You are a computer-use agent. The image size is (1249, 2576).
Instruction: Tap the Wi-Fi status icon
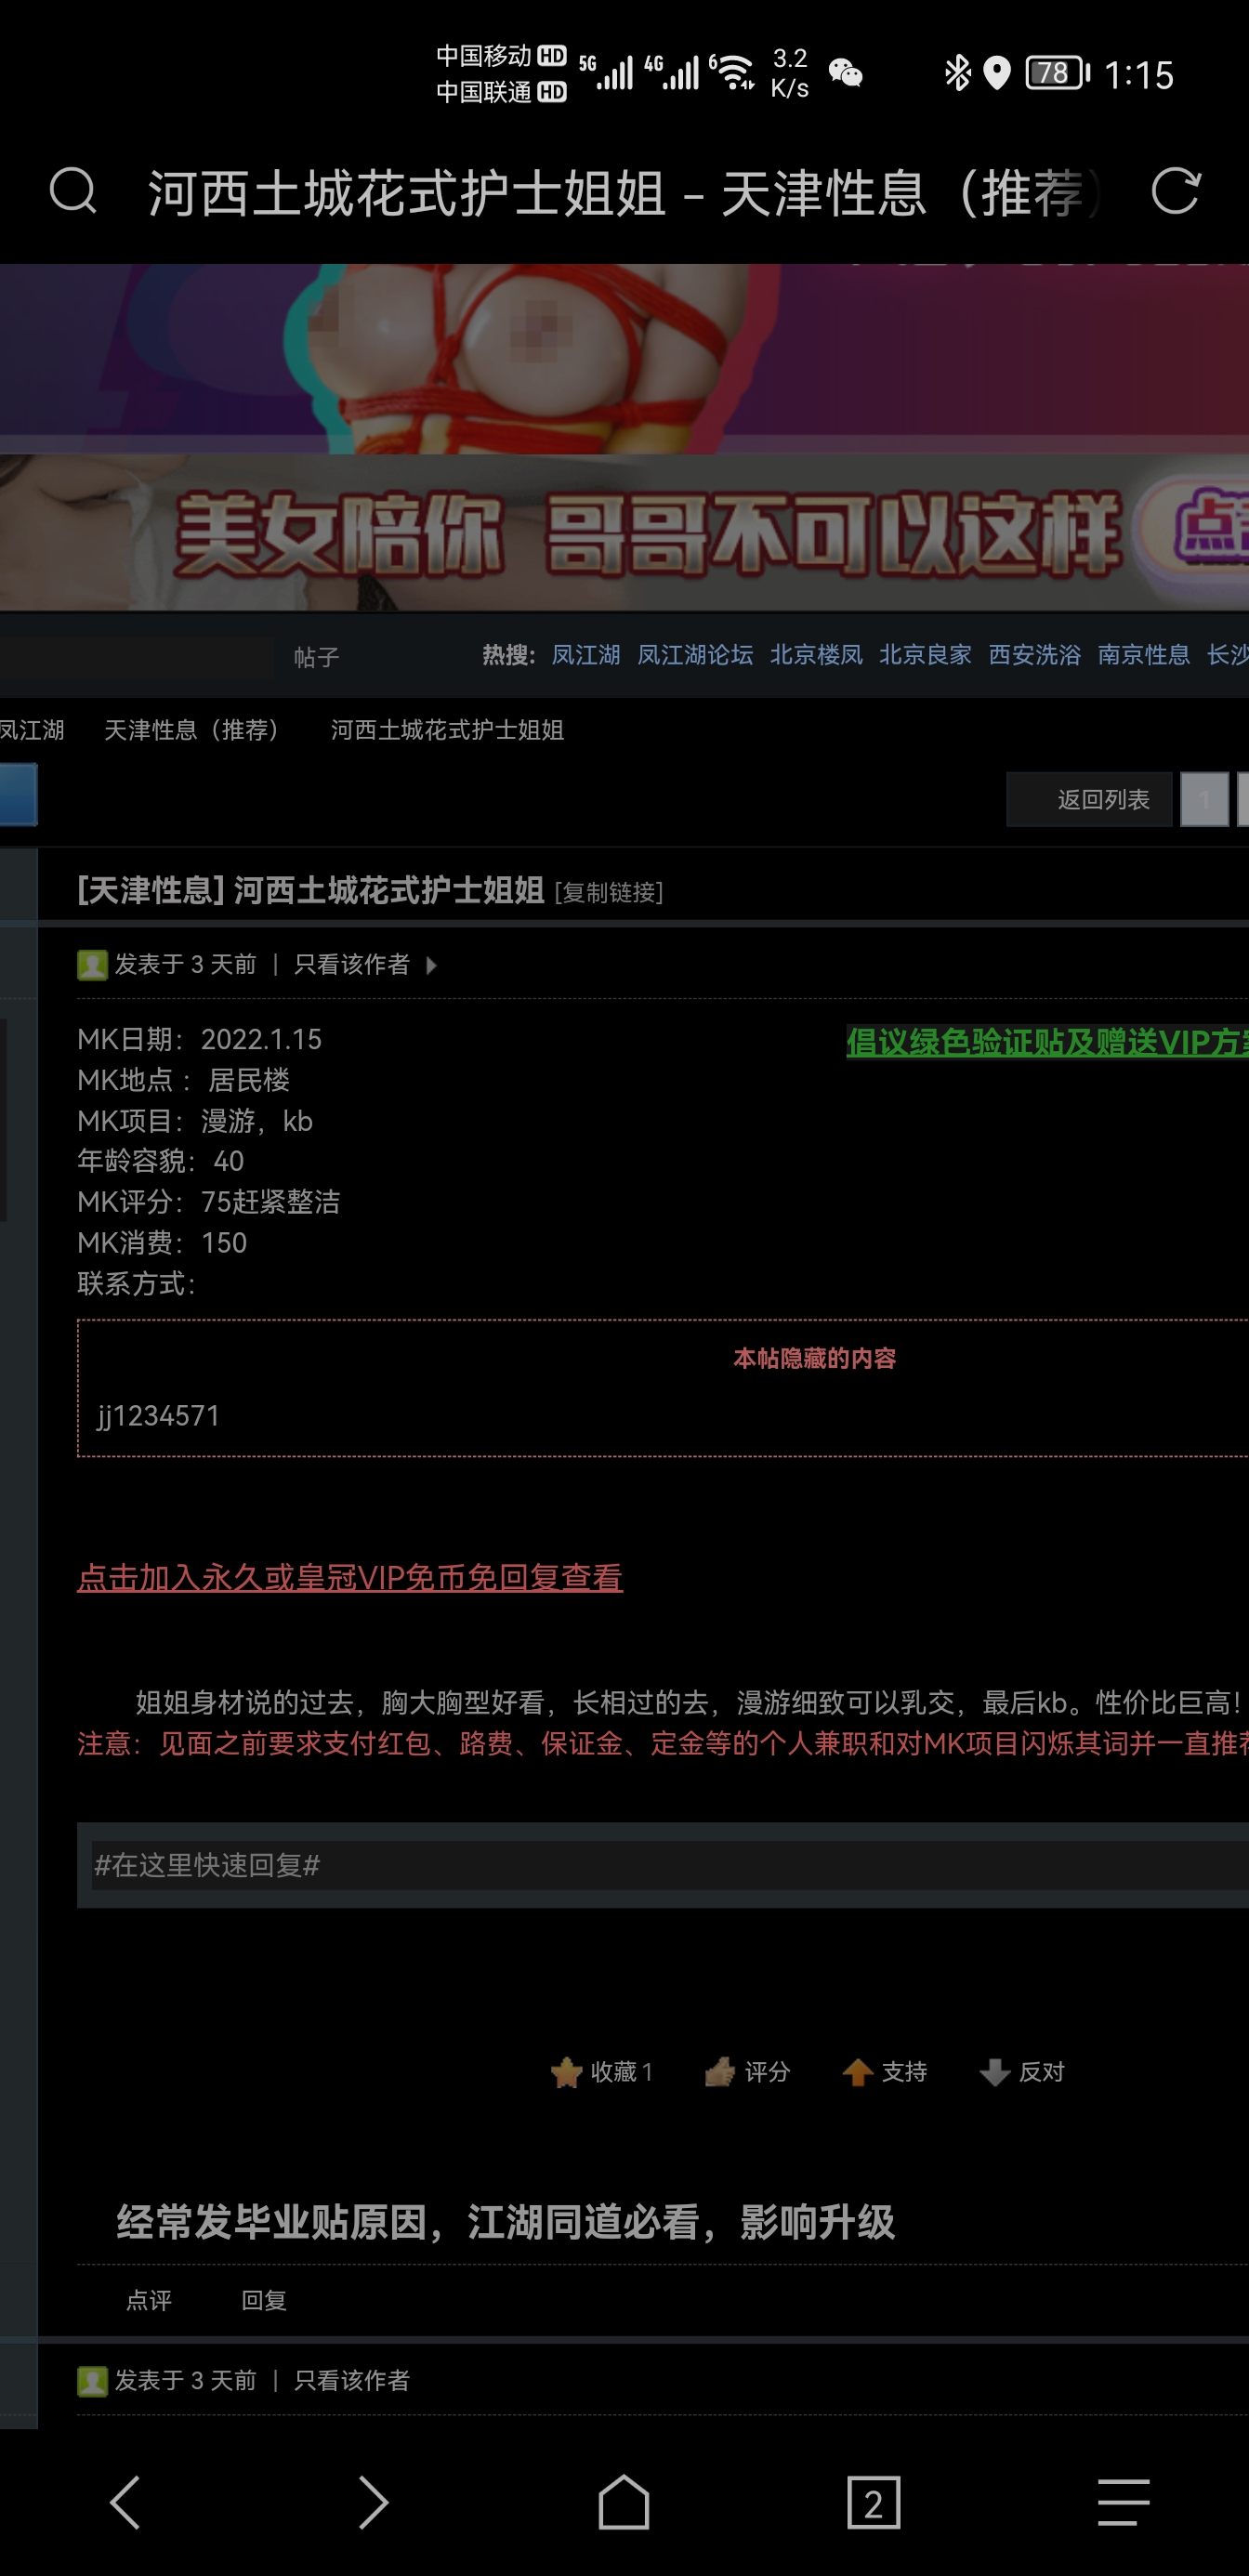tap(734, 72)
